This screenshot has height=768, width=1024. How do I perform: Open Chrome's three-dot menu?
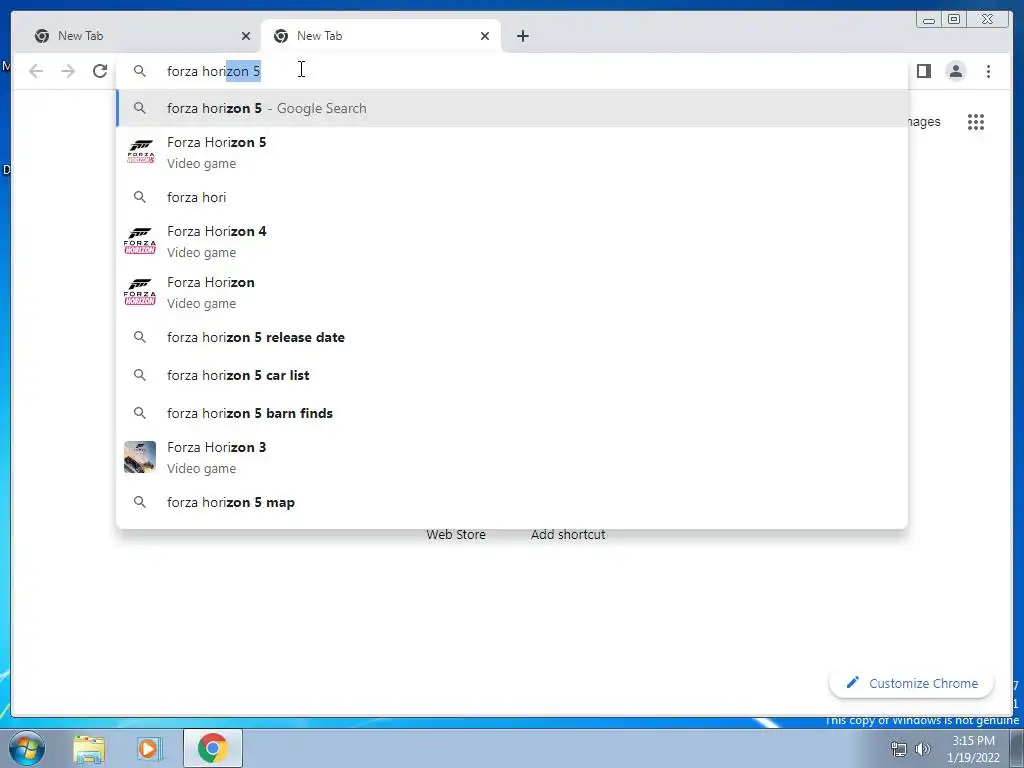988,71
